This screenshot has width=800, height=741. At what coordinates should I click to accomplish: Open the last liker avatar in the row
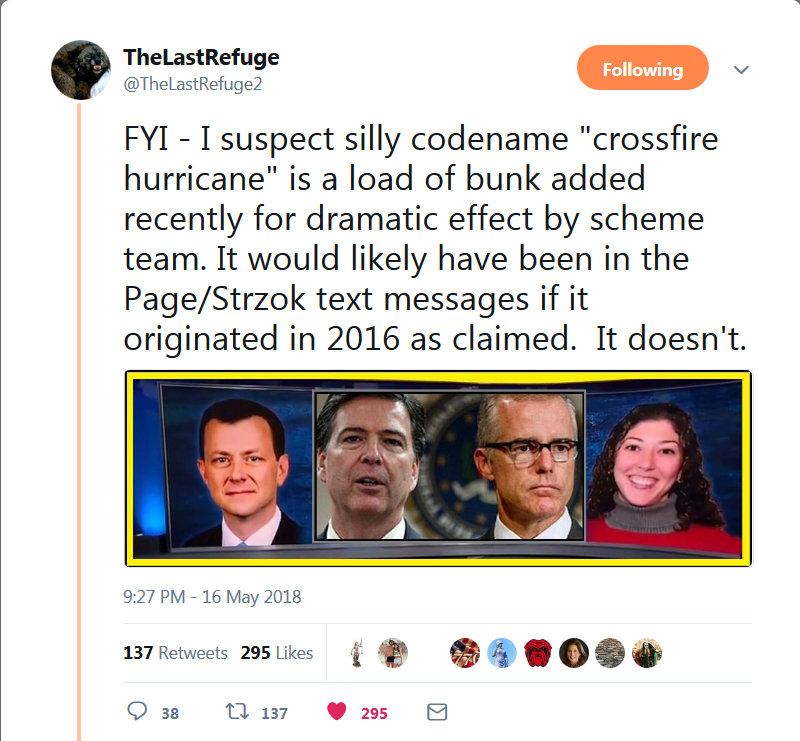(x=646, y=653)
